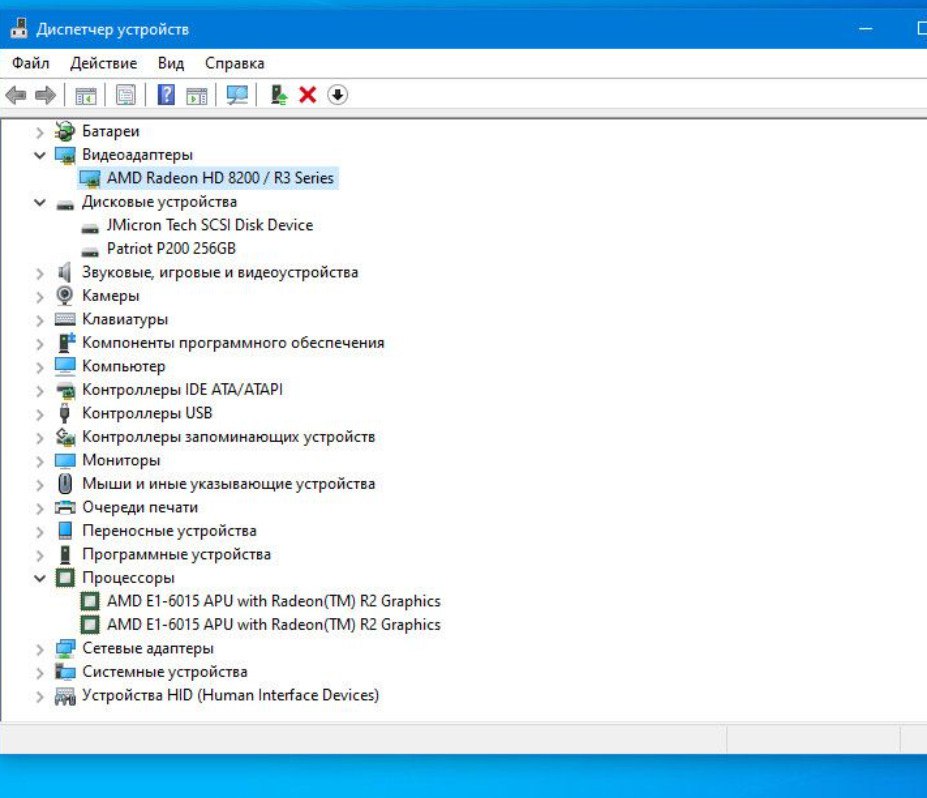Expand the Сетевые адаптеры chevron
927x798 pixels.
pyautogui.click(x=40, y=650)
